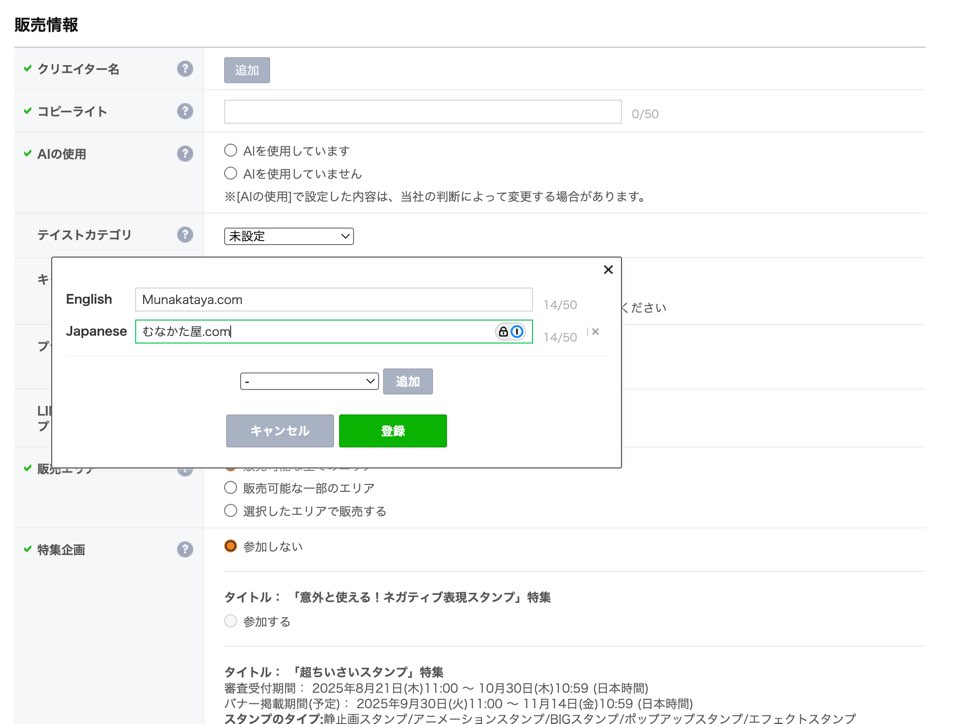Click the help icon beside クリエイター名
Viewport: 976px width, 724px height.
click(185, 69)
